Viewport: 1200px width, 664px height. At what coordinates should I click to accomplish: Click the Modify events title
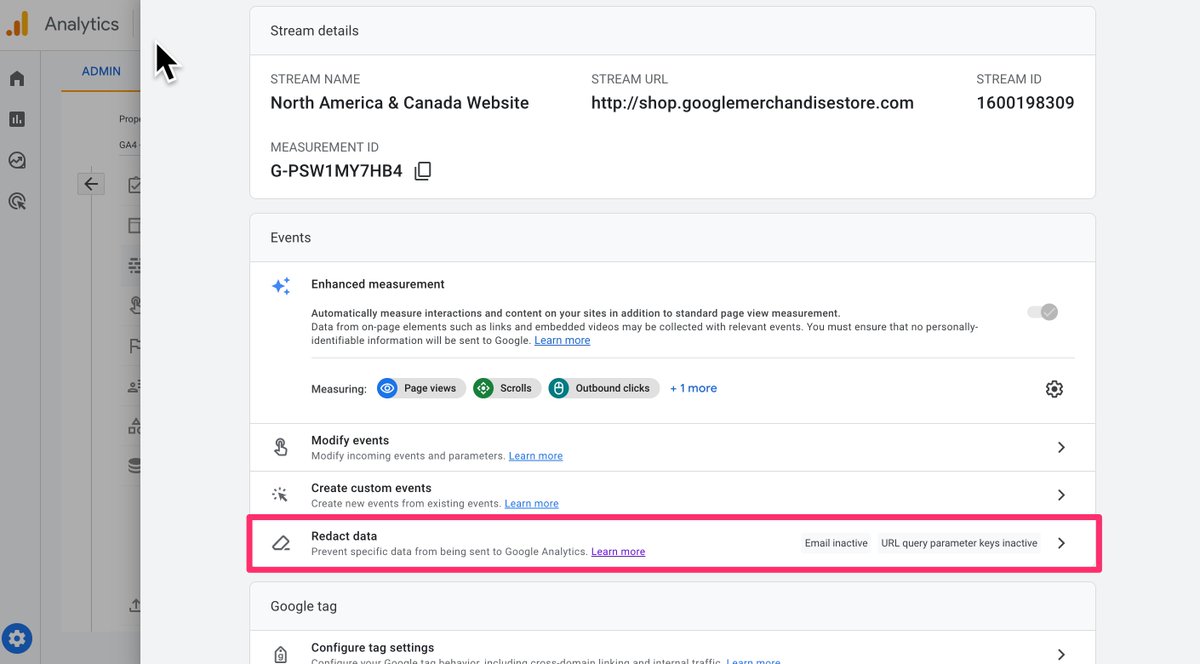pos(350,440)
